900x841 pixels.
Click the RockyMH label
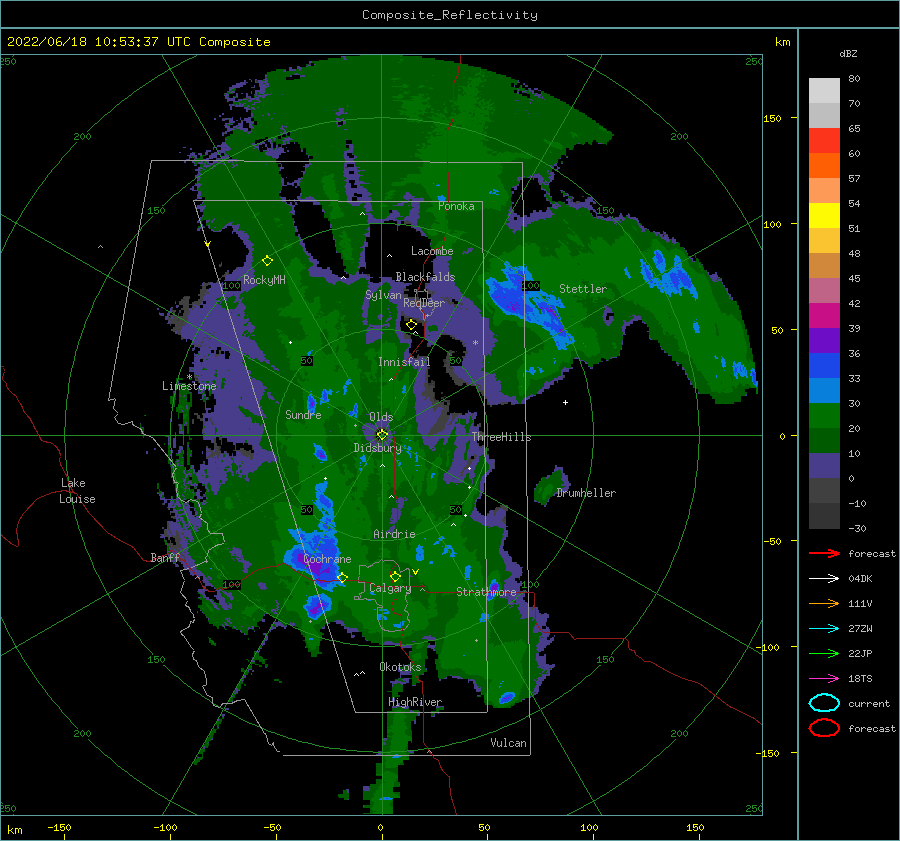(x=264, y=280)
